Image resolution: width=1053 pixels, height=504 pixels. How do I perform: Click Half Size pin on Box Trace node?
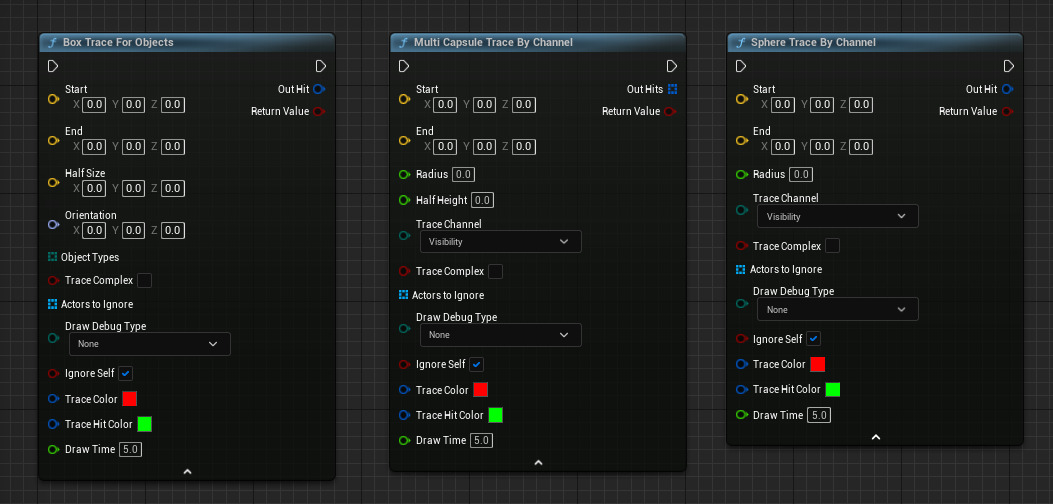pyautogui.click(x=54, y=183)
